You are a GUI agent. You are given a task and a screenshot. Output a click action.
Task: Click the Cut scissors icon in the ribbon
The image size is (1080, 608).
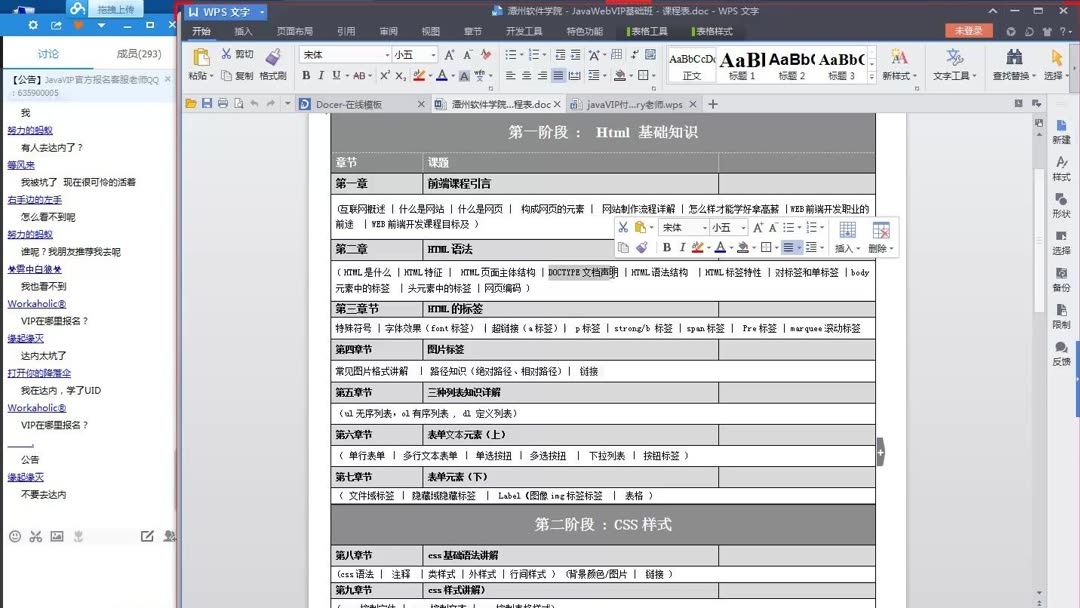click(x=227, y=53)
